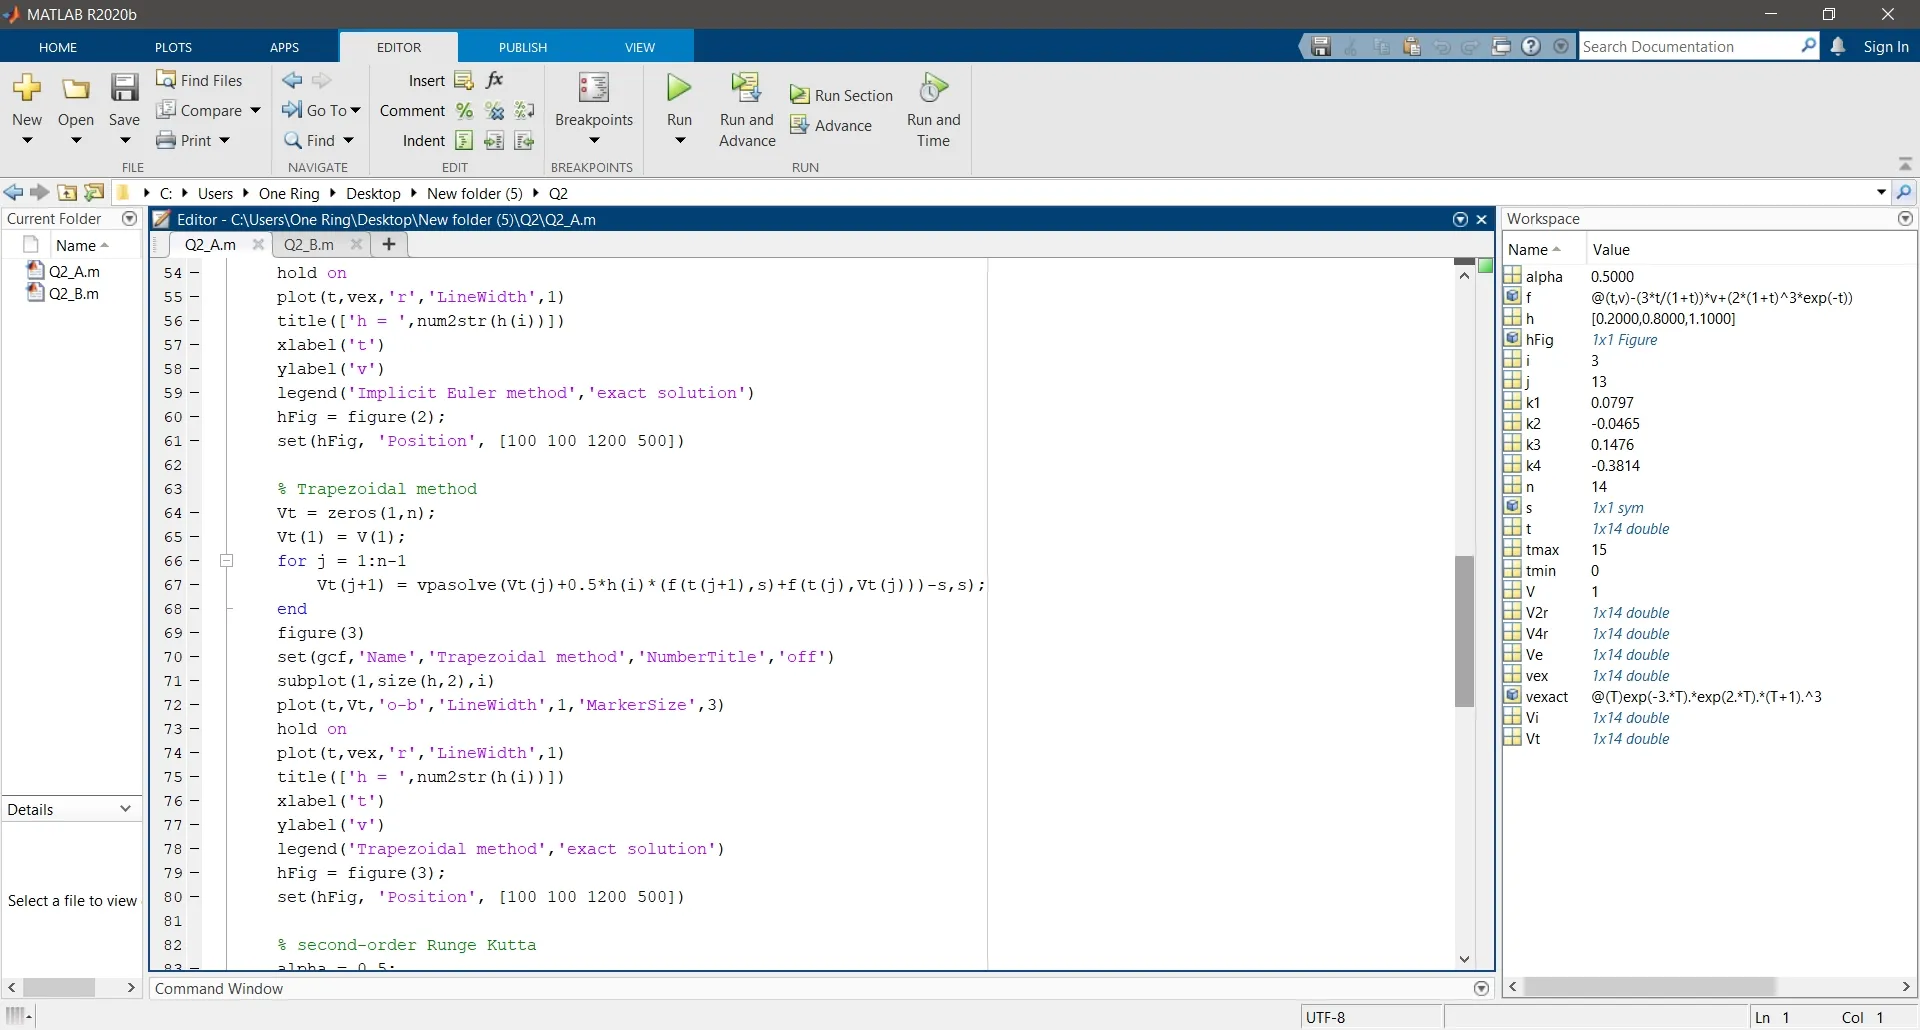Expand the Compare dropdown arrow
Screen dimensions: 1920x1030
[x=255, y=111]
